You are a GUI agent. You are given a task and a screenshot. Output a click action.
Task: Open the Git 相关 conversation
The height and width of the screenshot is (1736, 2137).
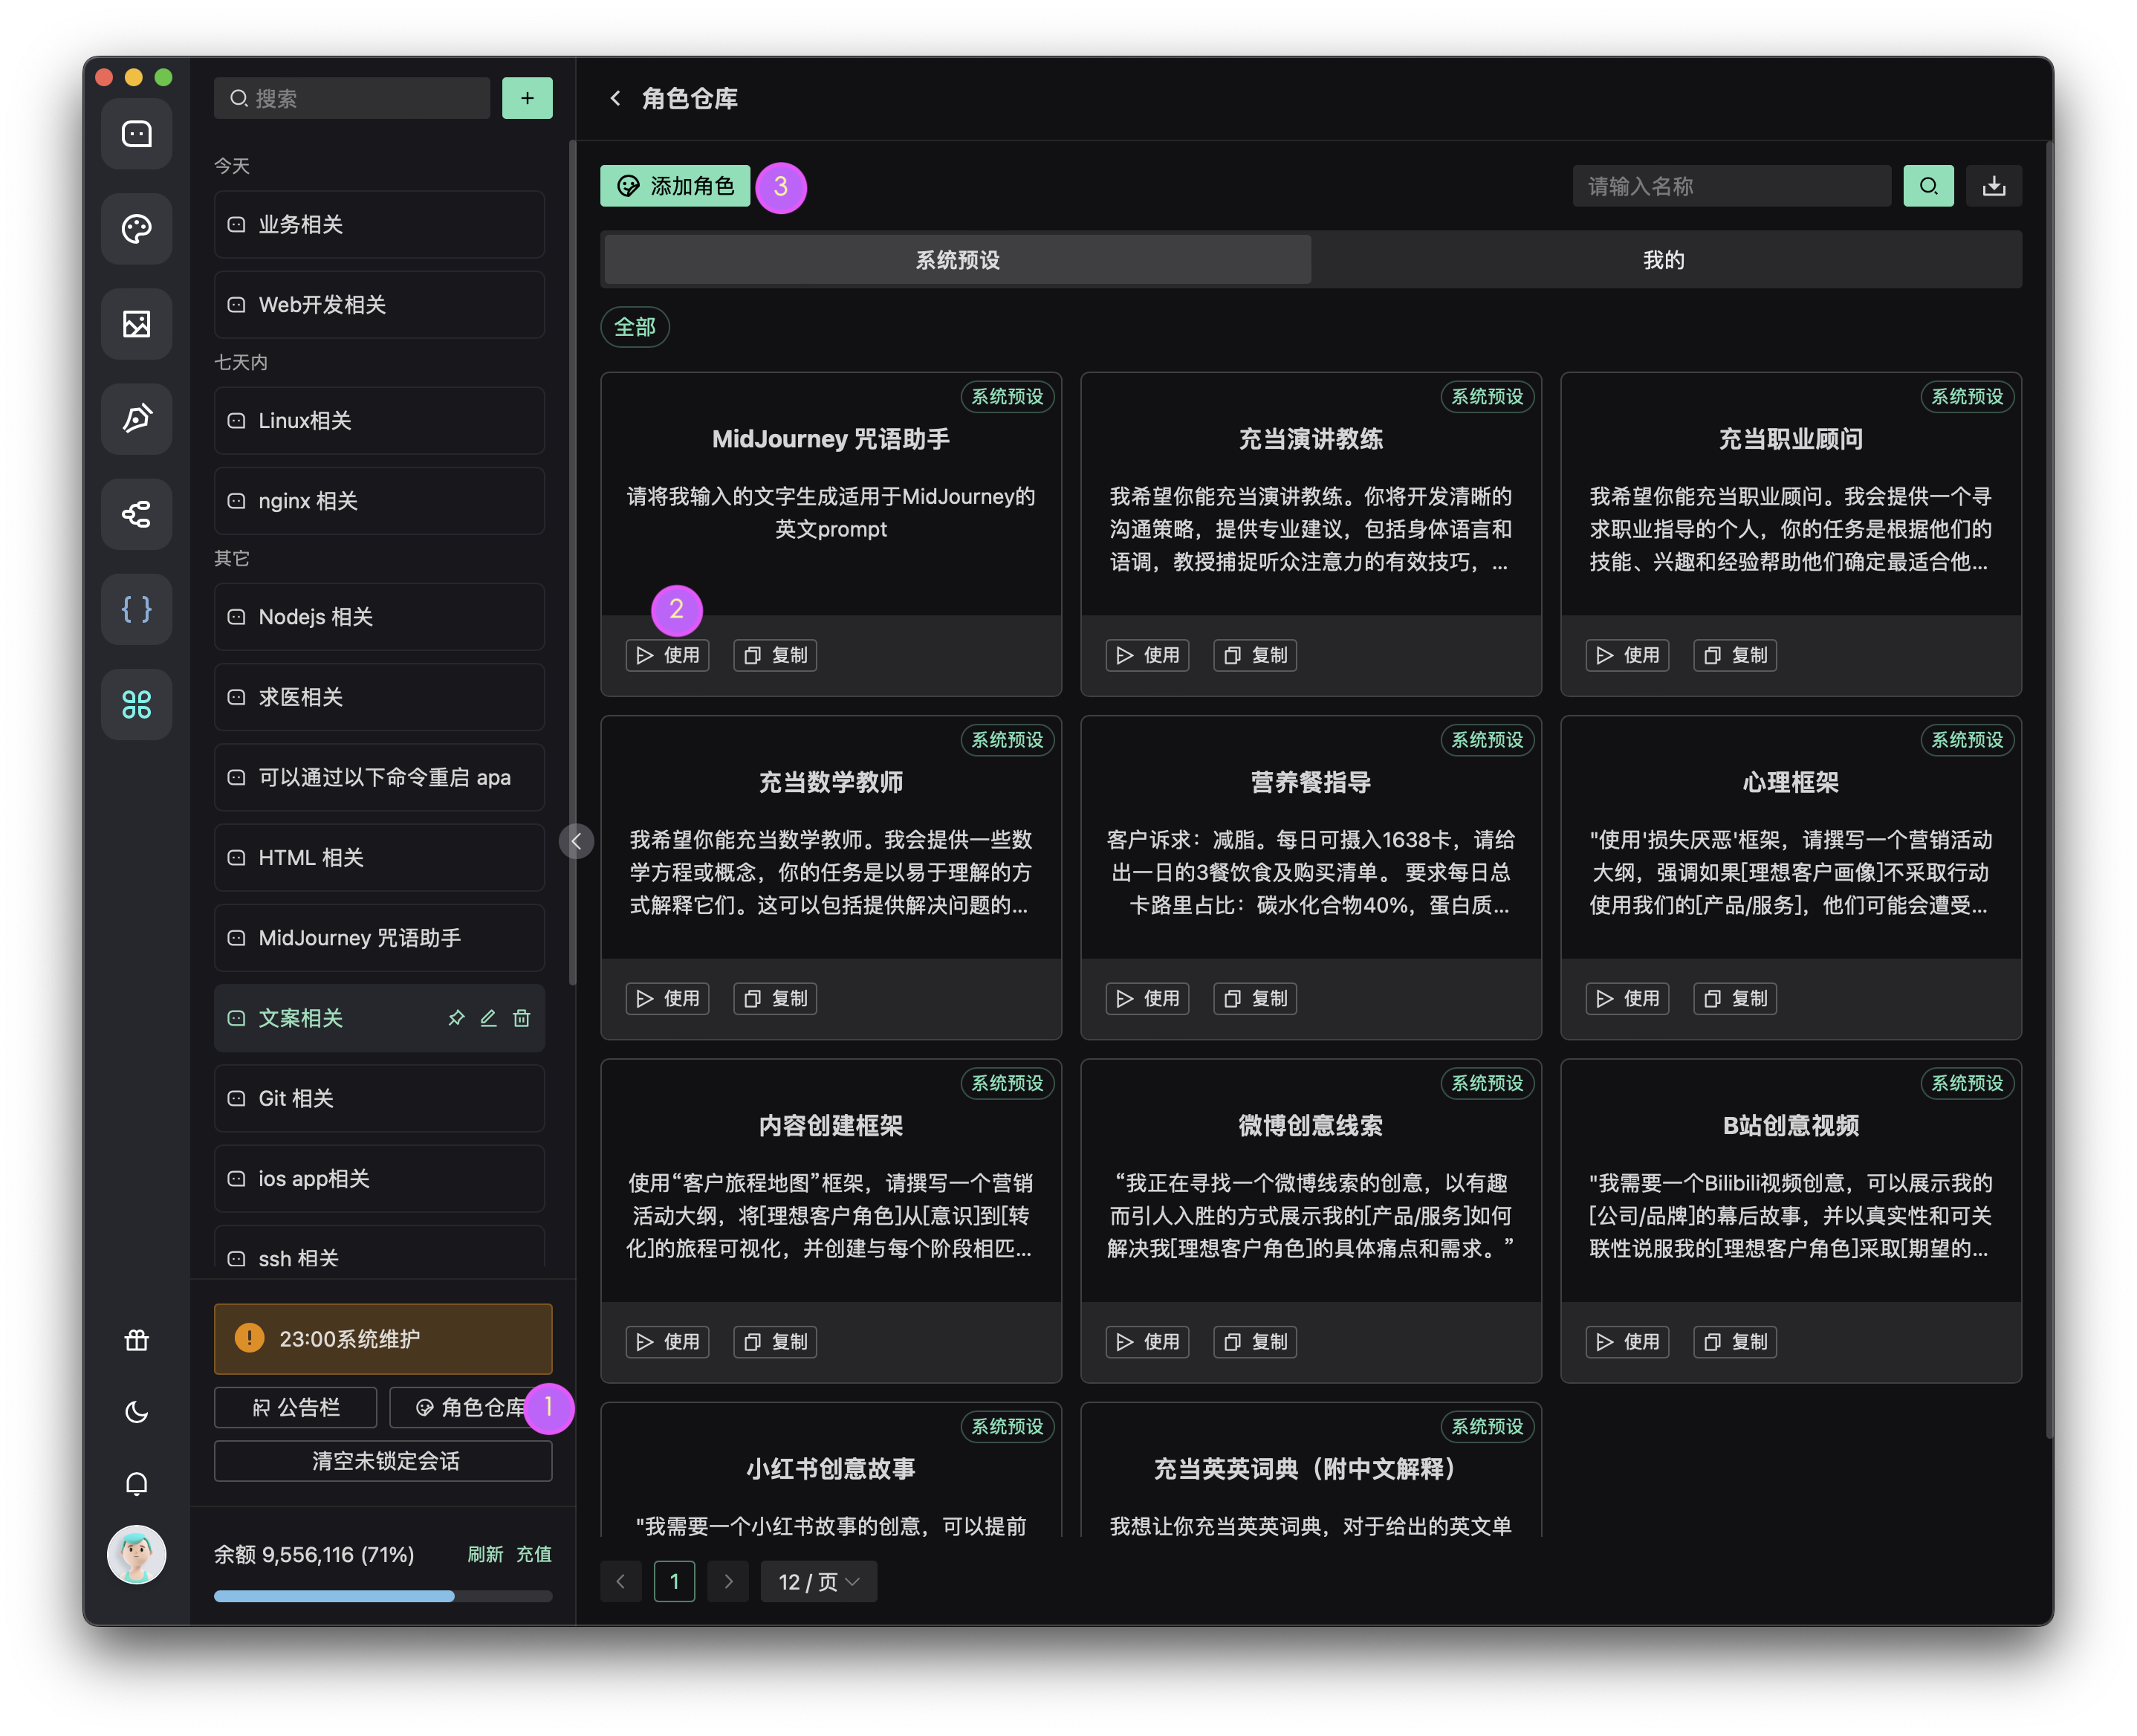pos(379,1098)
